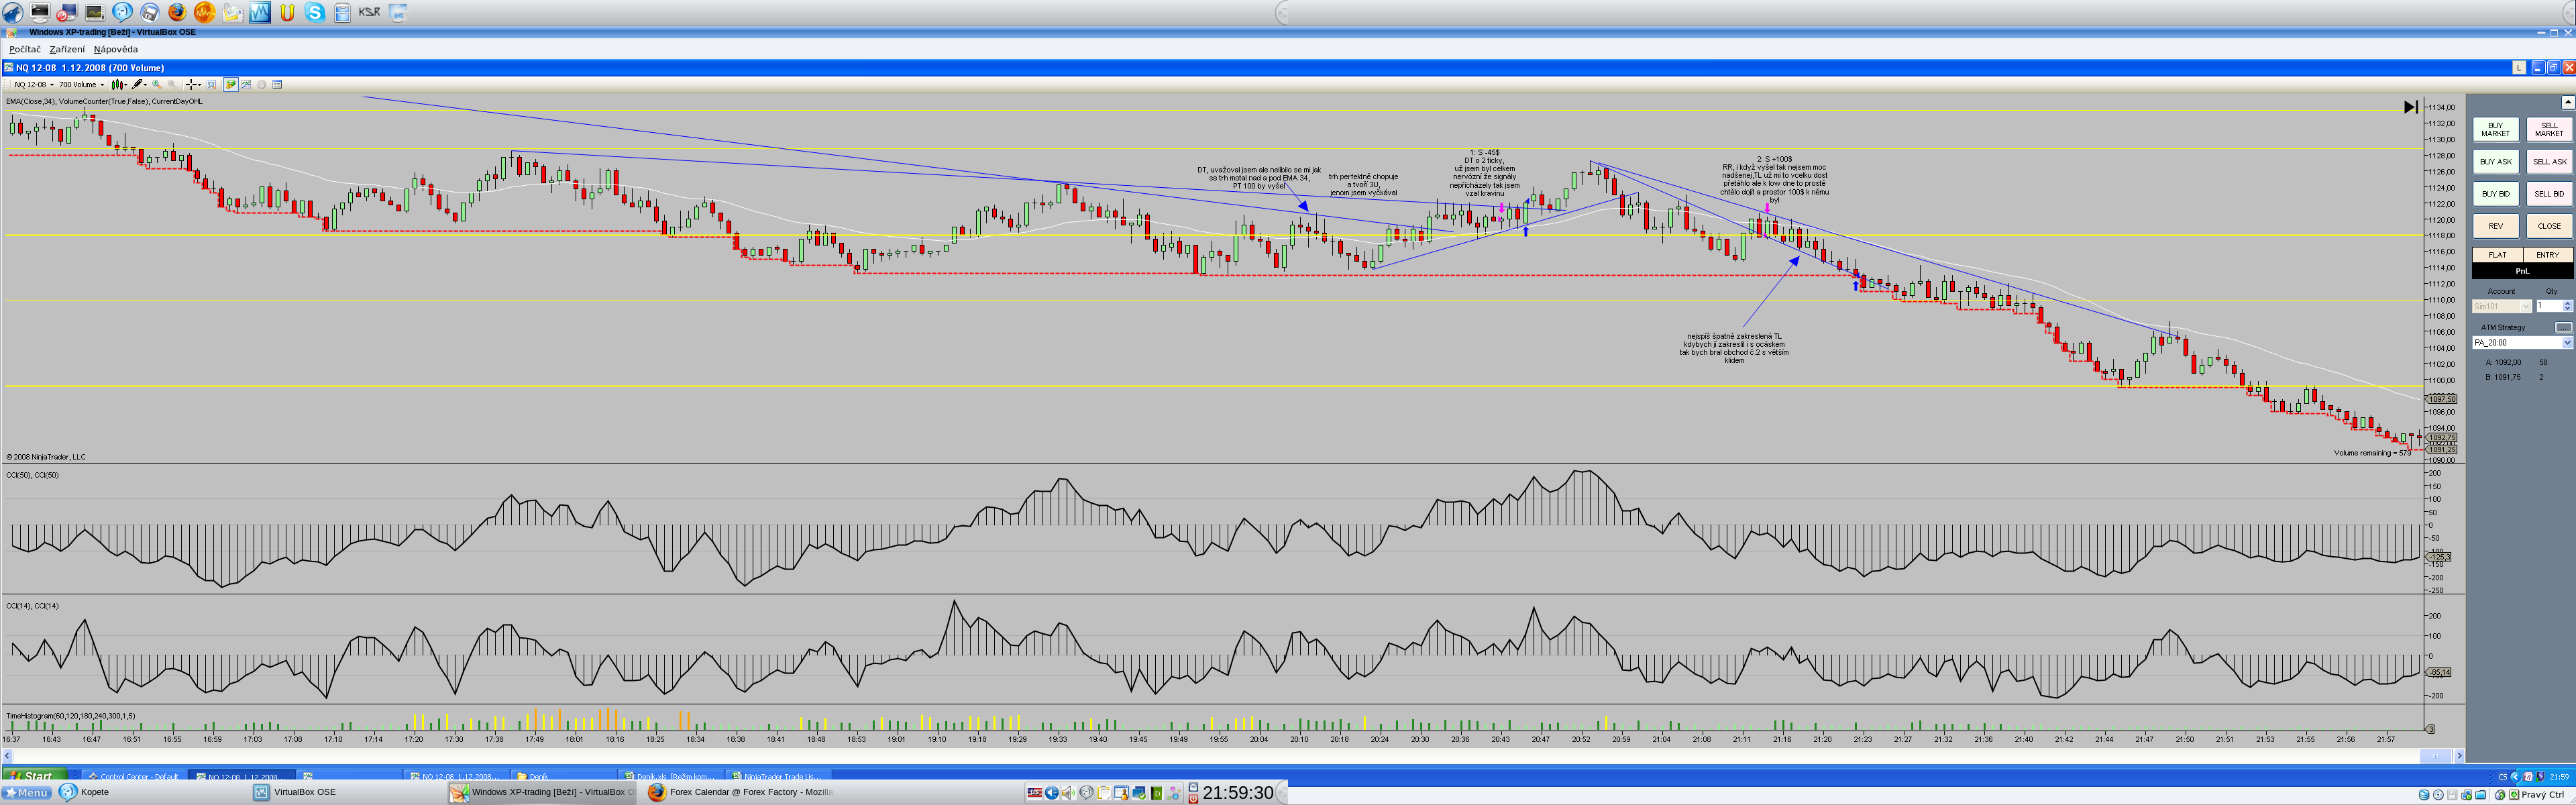The image size is (2576, 805).
Task: Open the Zařízení menu
Action: point(67,49)
